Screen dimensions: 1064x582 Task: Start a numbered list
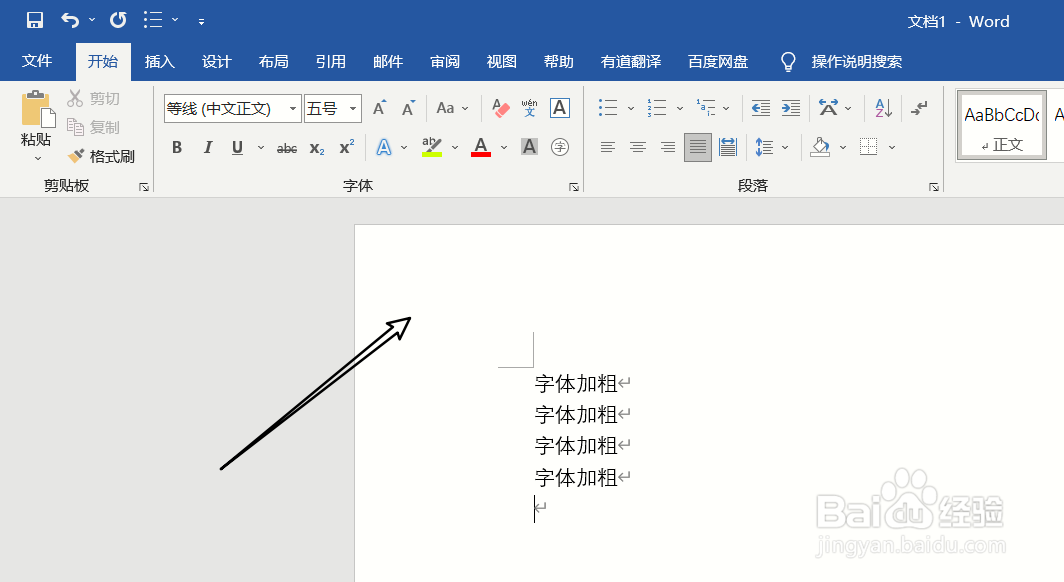click(657, 108)
